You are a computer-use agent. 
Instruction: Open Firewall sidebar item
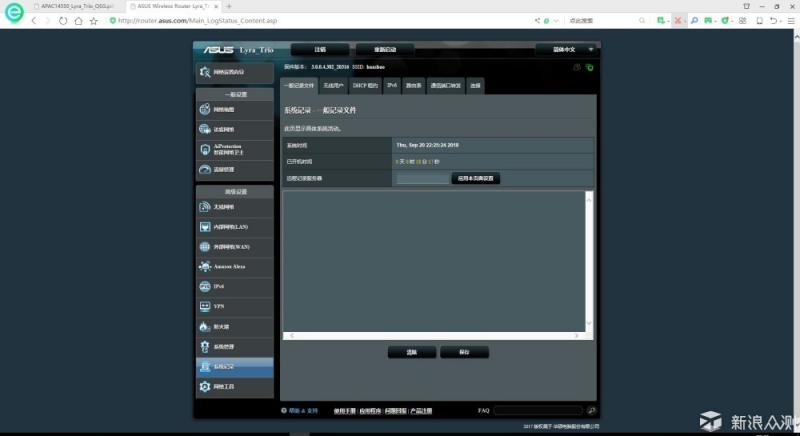coord(235,326)
